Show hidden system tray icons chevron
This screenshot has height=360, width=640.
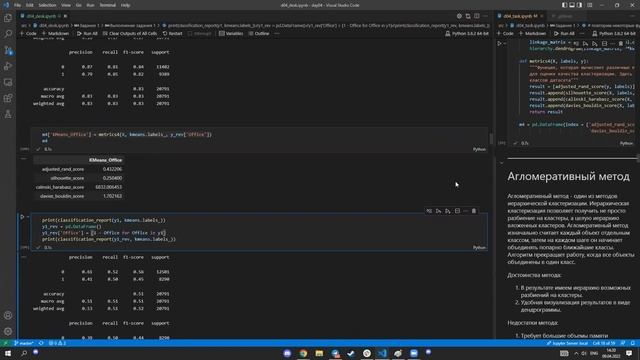[576, 353]
